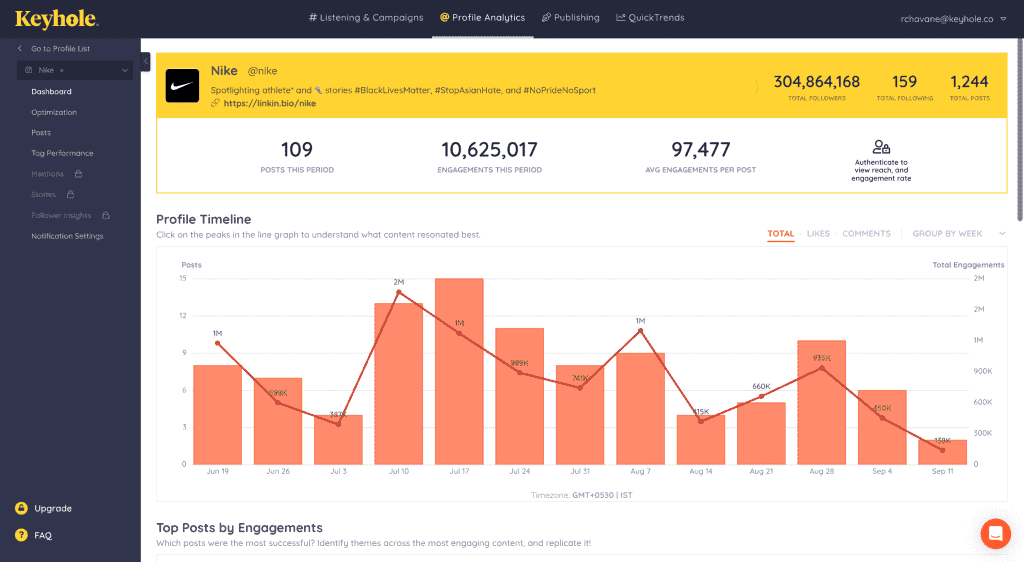The image size is (1024, 562).
Task: Click Authenticate to view reach text
Action: point(881,170)
